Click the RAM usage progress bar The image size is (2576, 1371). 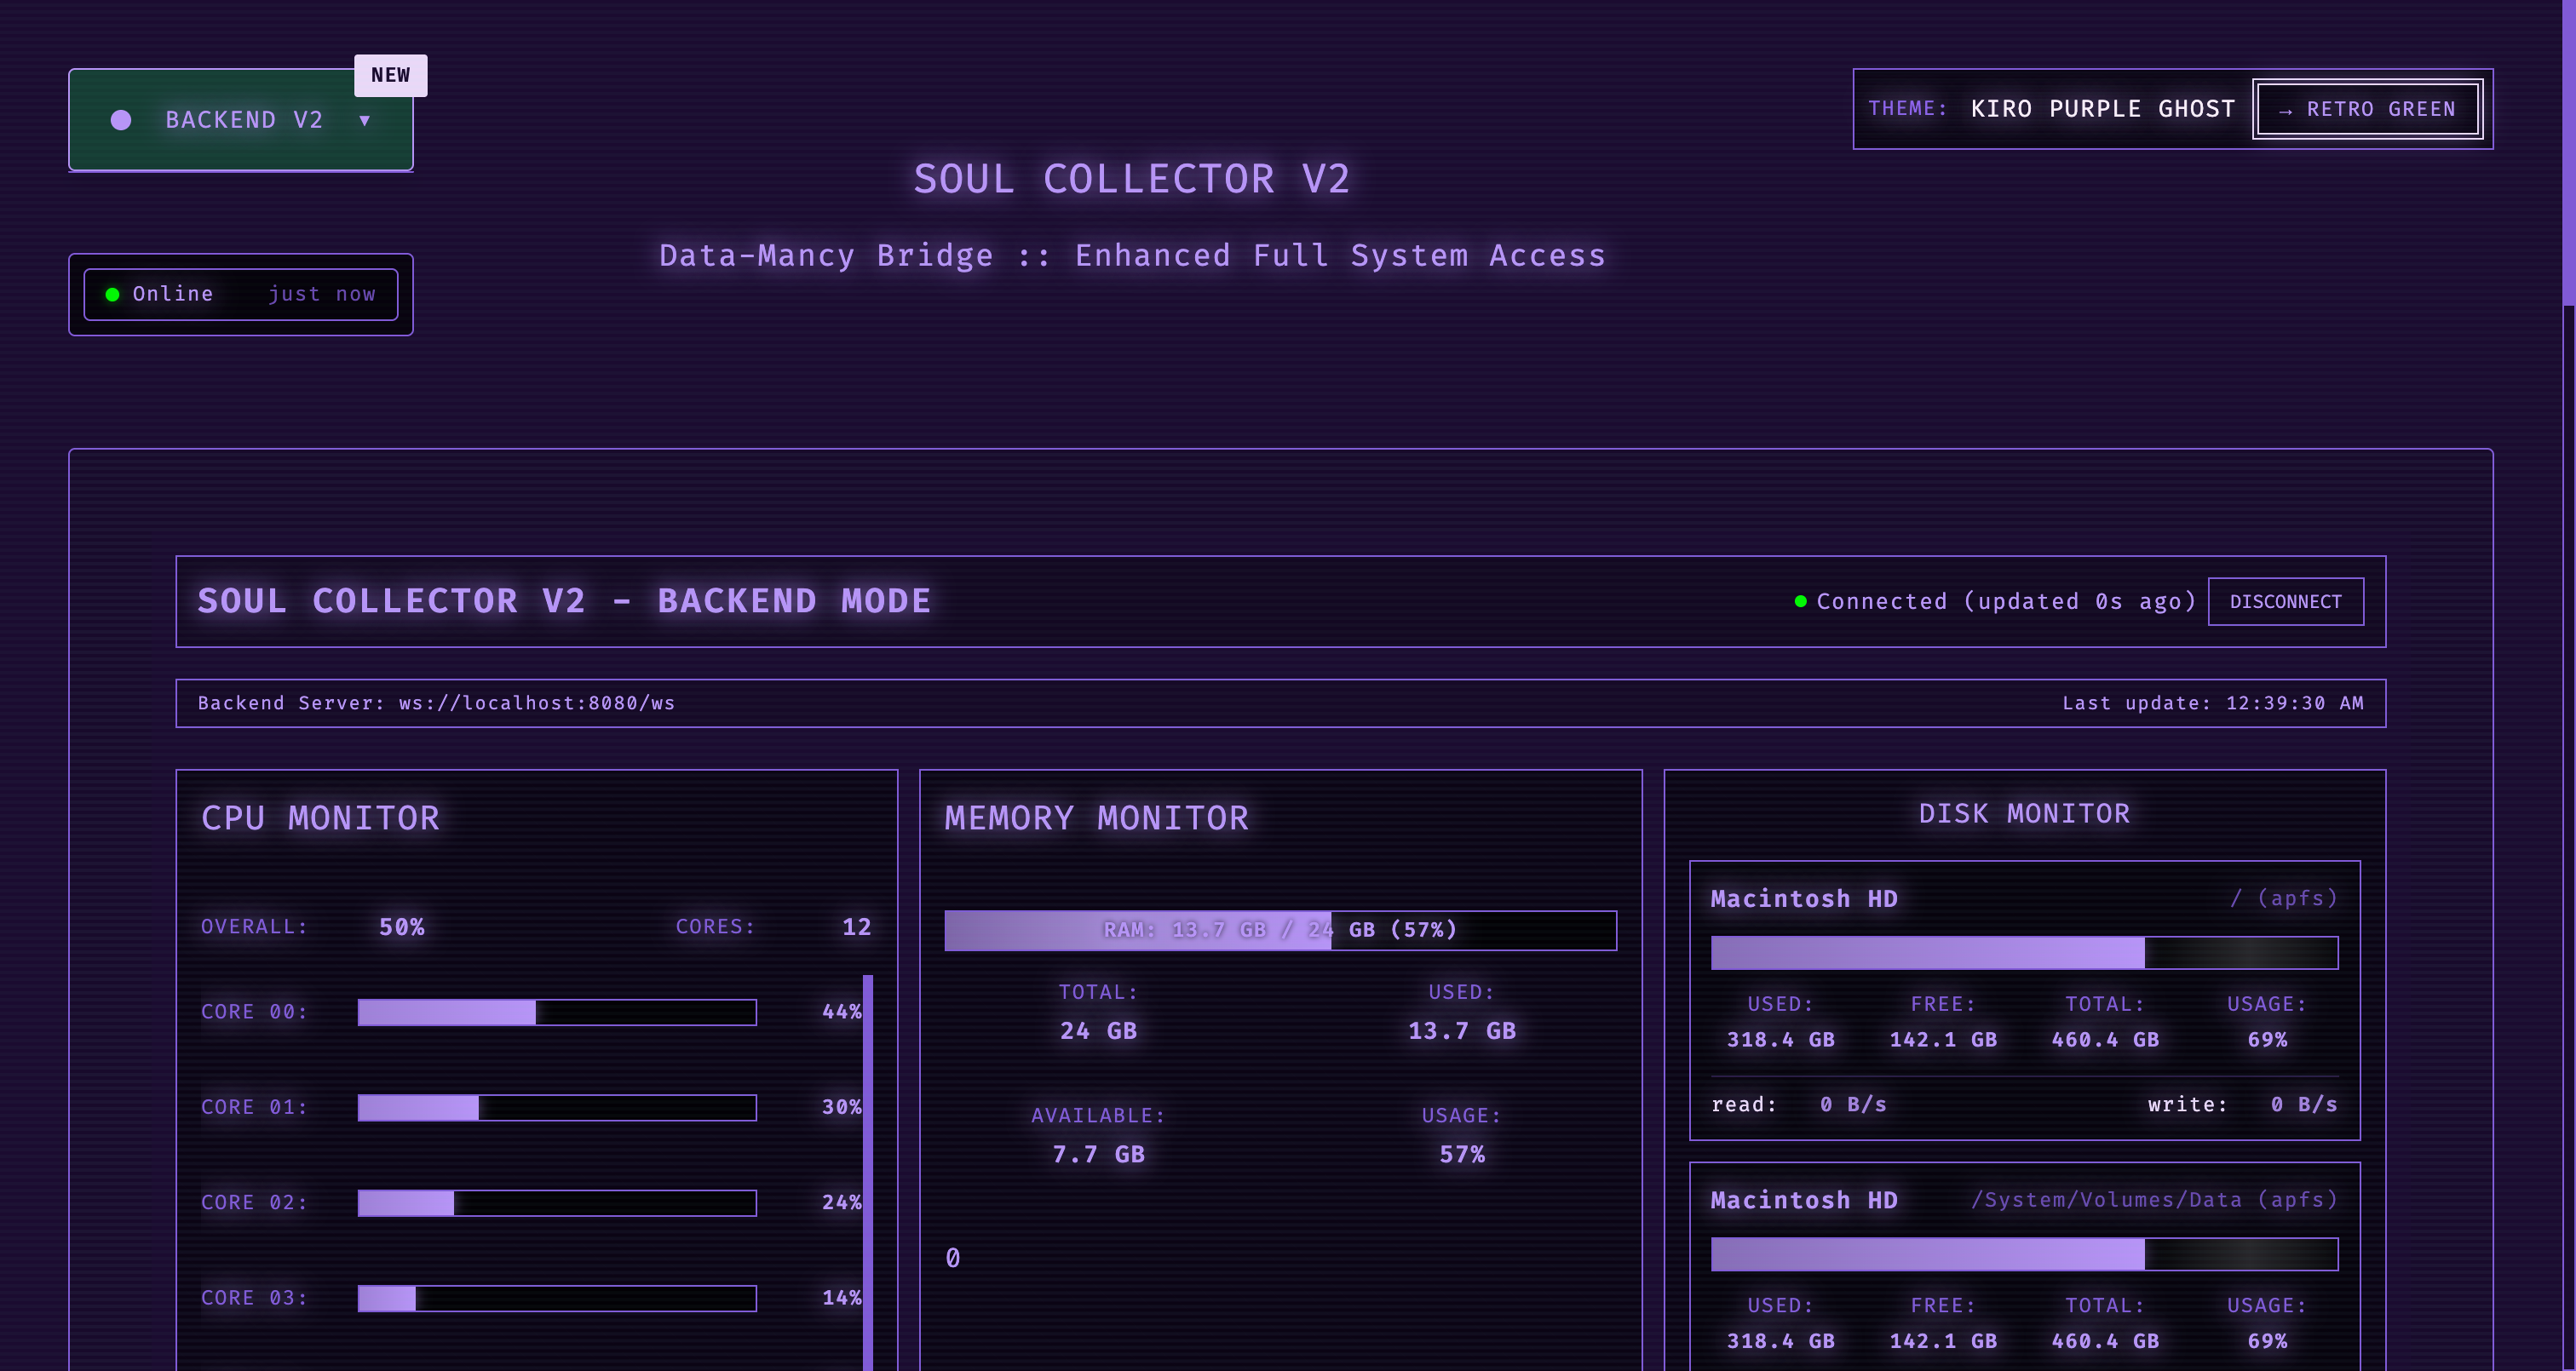click(x=1280, y=930)
